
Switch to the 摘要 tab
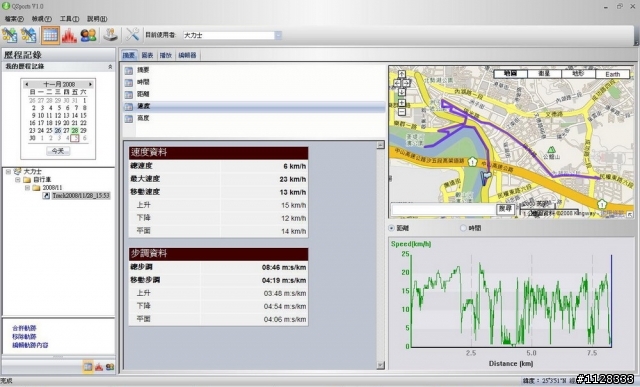point(129,55)
